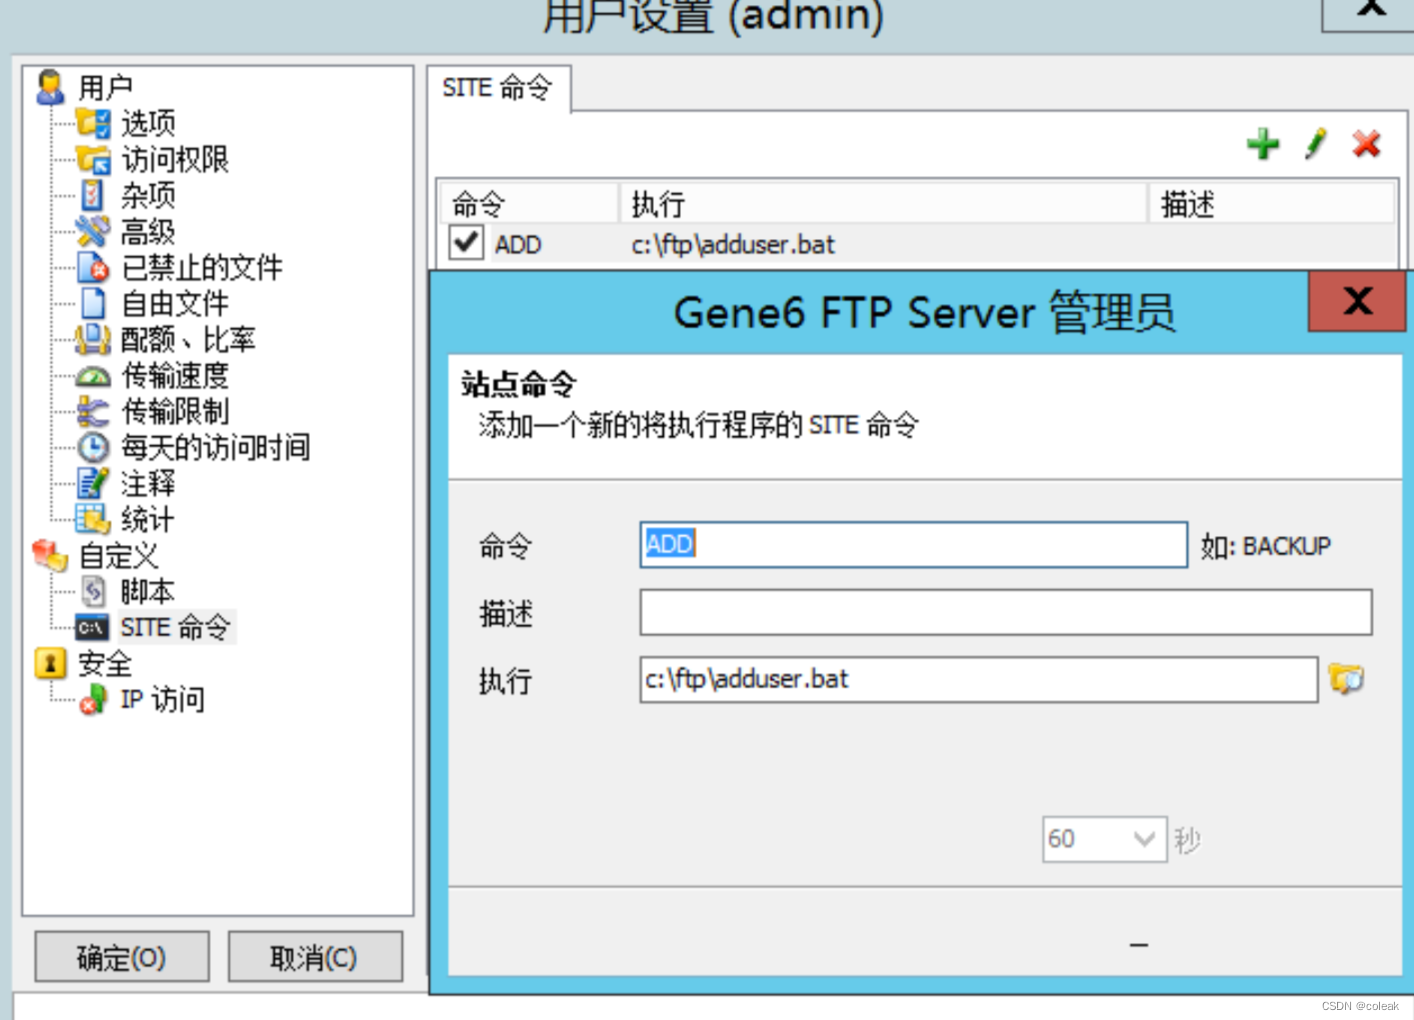Click the 杂项 icon in tree
The image size is (1414, 1020).
point(93,195)
